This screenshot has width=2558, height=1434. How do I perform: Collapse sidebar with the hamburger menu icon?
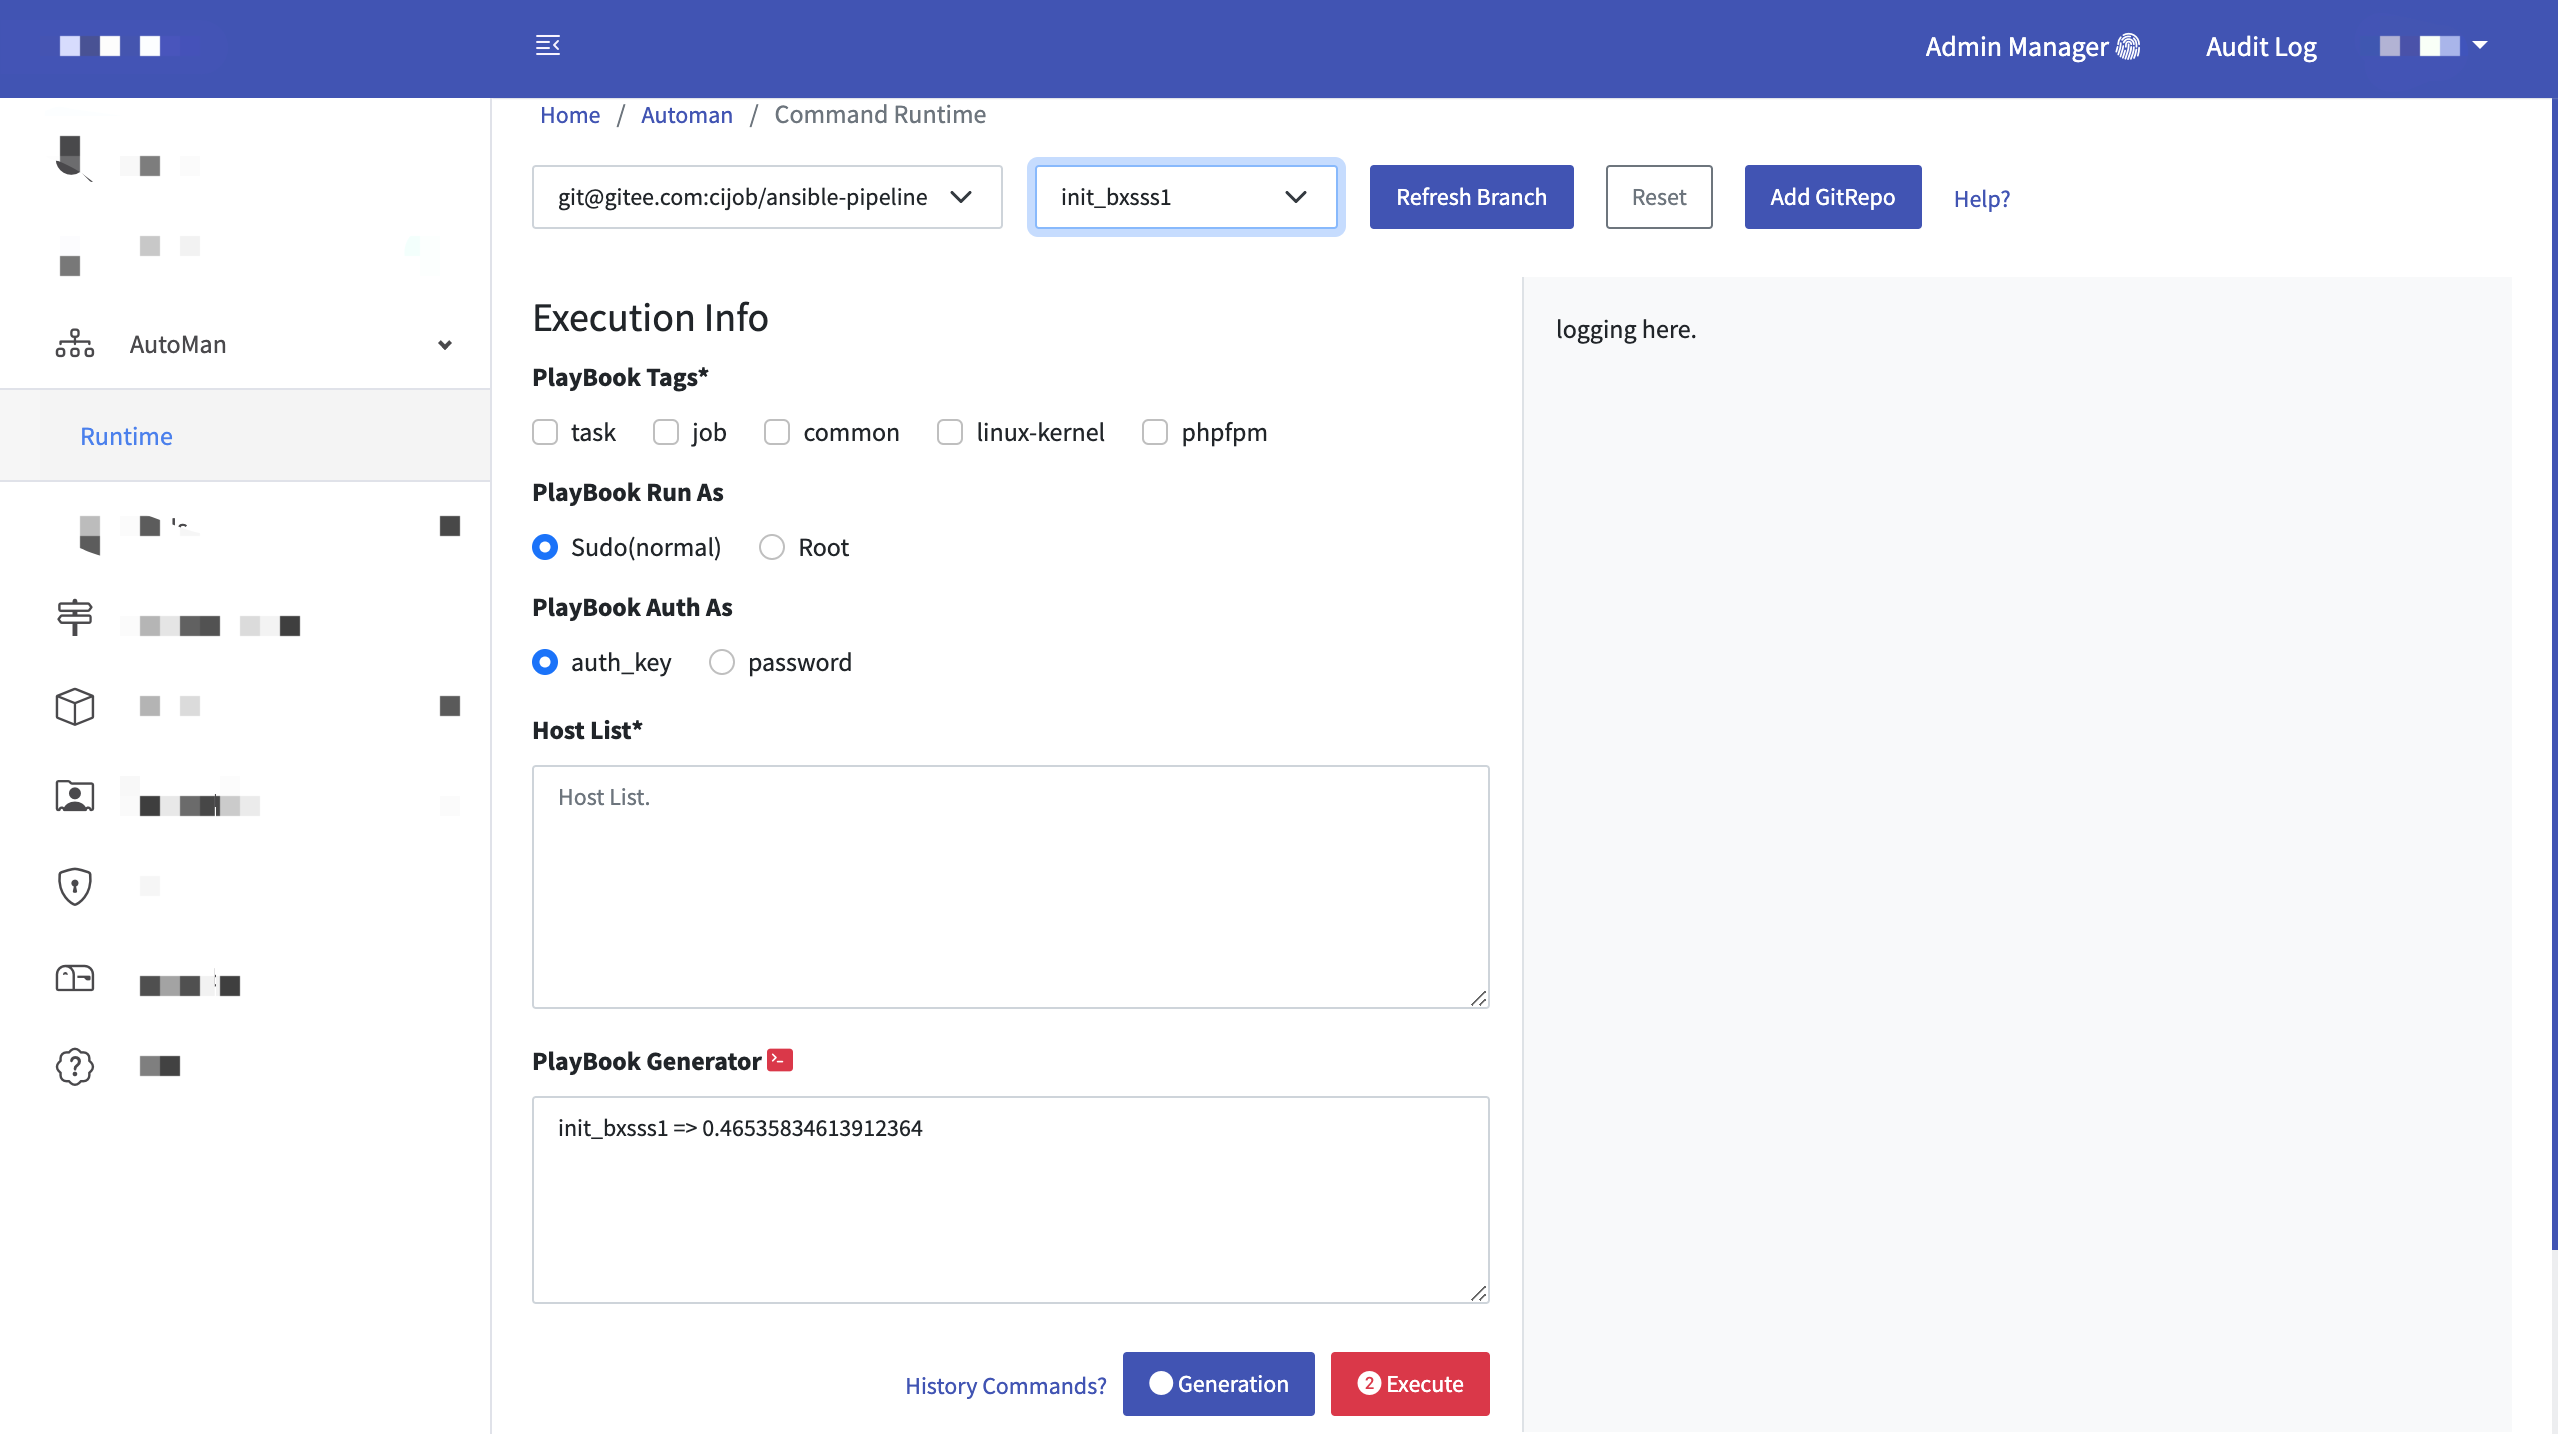(548, 45)
